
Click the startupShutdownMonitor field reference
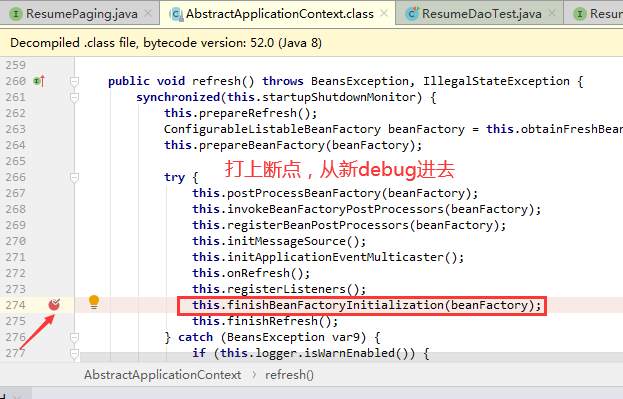pyautogui.click(x=338, y=97)
